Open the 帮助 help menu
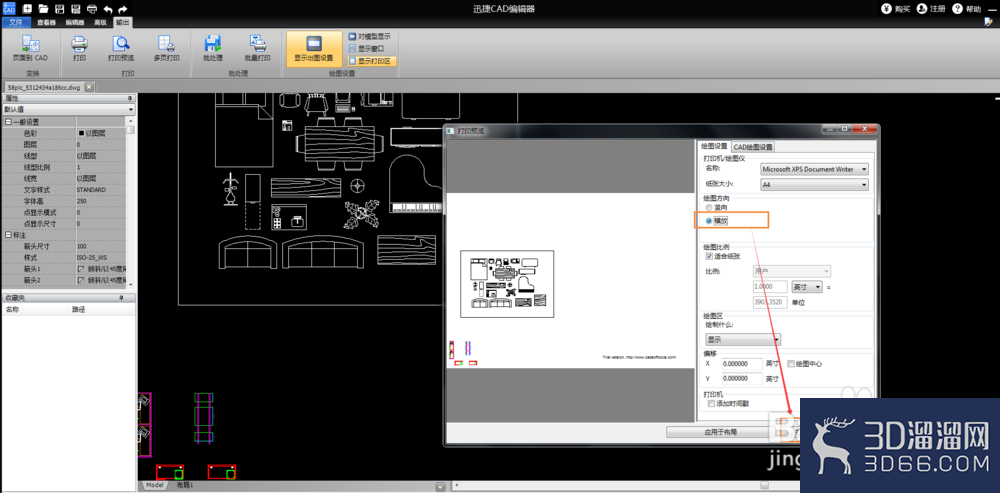 click(966, 9)
